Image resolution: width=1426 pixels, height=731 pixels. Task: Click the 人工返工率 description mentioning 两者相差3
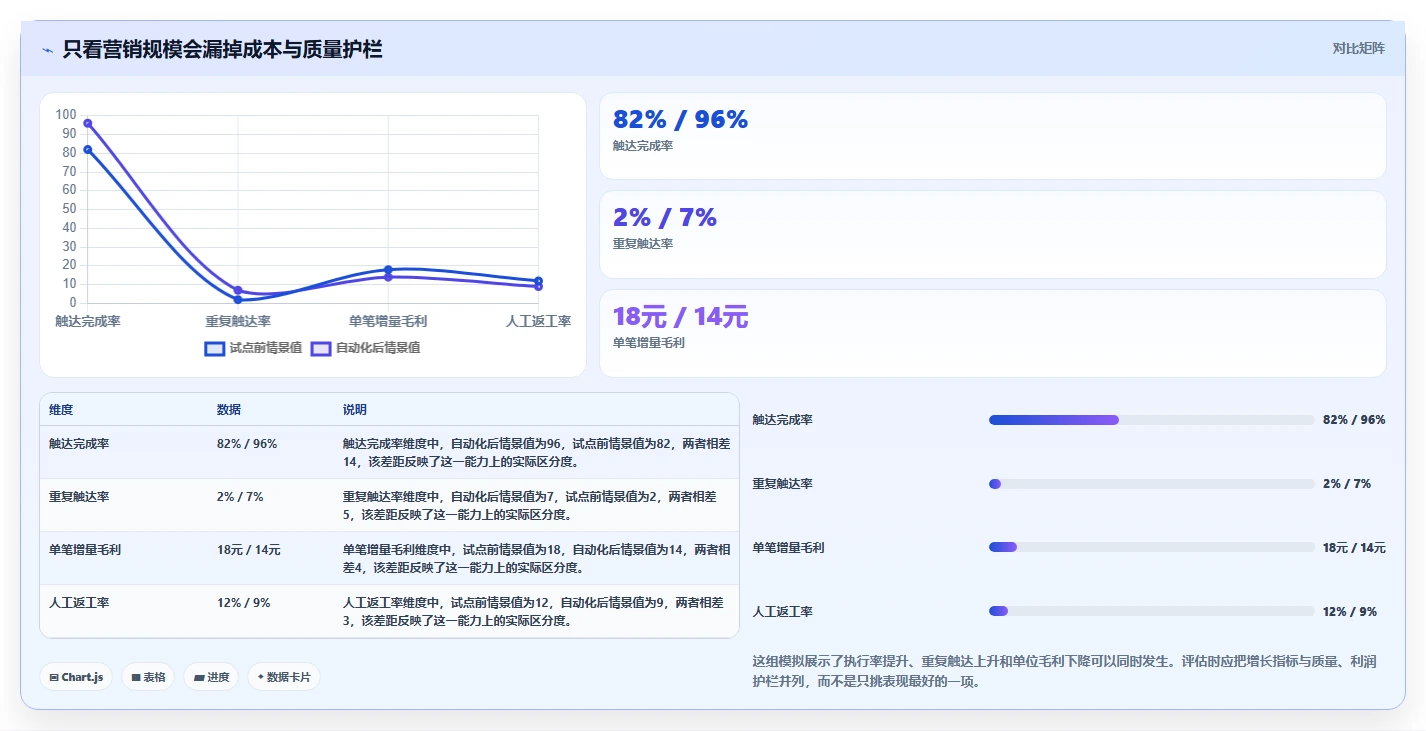536,611
